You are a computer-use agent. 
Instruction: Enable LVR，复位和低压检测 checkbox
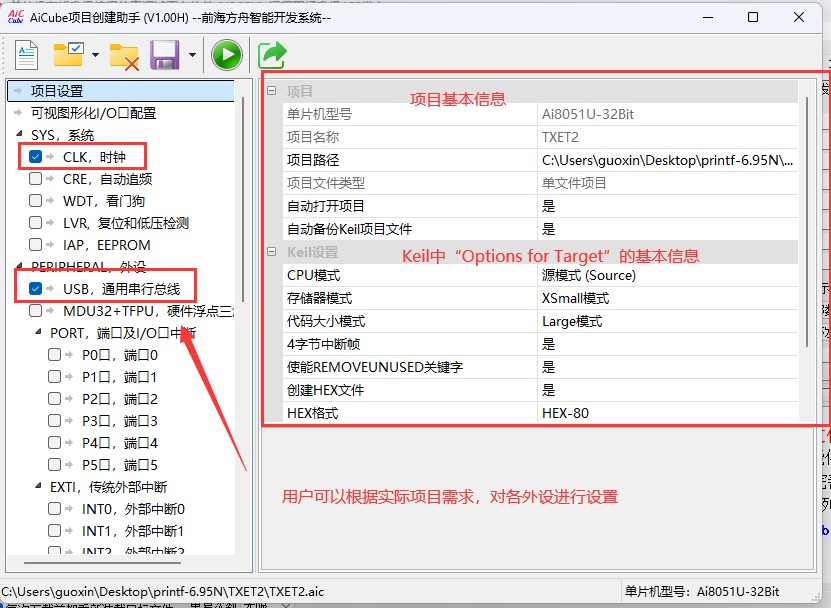pos(36,223)
